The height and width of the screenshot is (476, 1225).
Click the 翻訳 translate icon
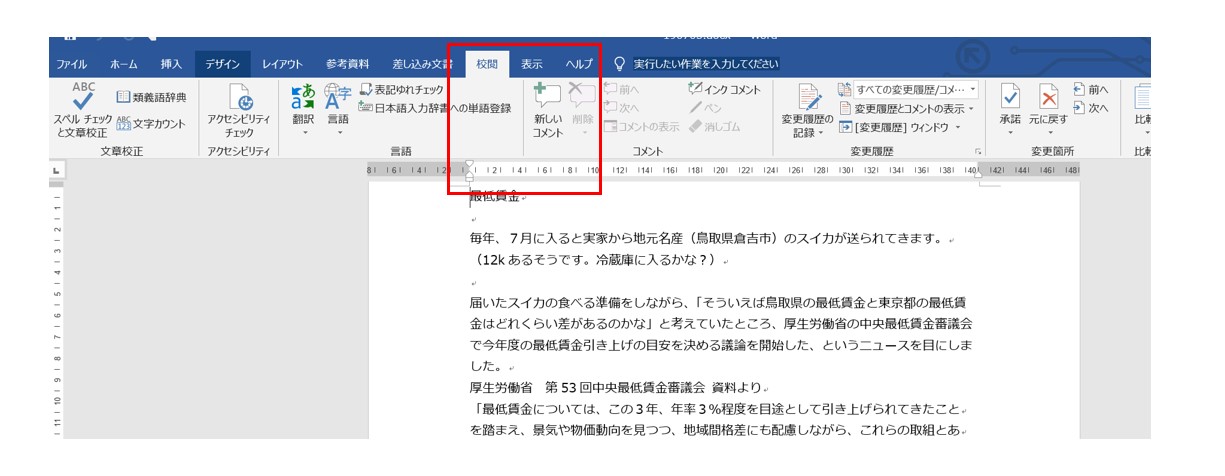tap(303, 97)
